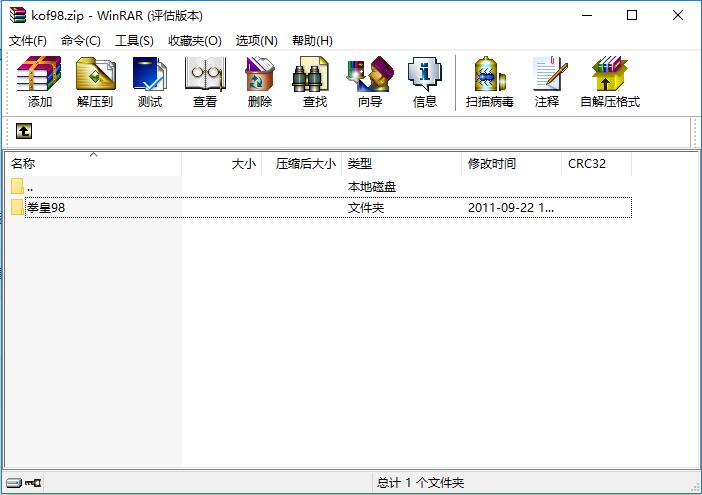Close the WinRAR window
Image resolution: width=702 pixels, height=495 pixels.
[x=678, y=15]
